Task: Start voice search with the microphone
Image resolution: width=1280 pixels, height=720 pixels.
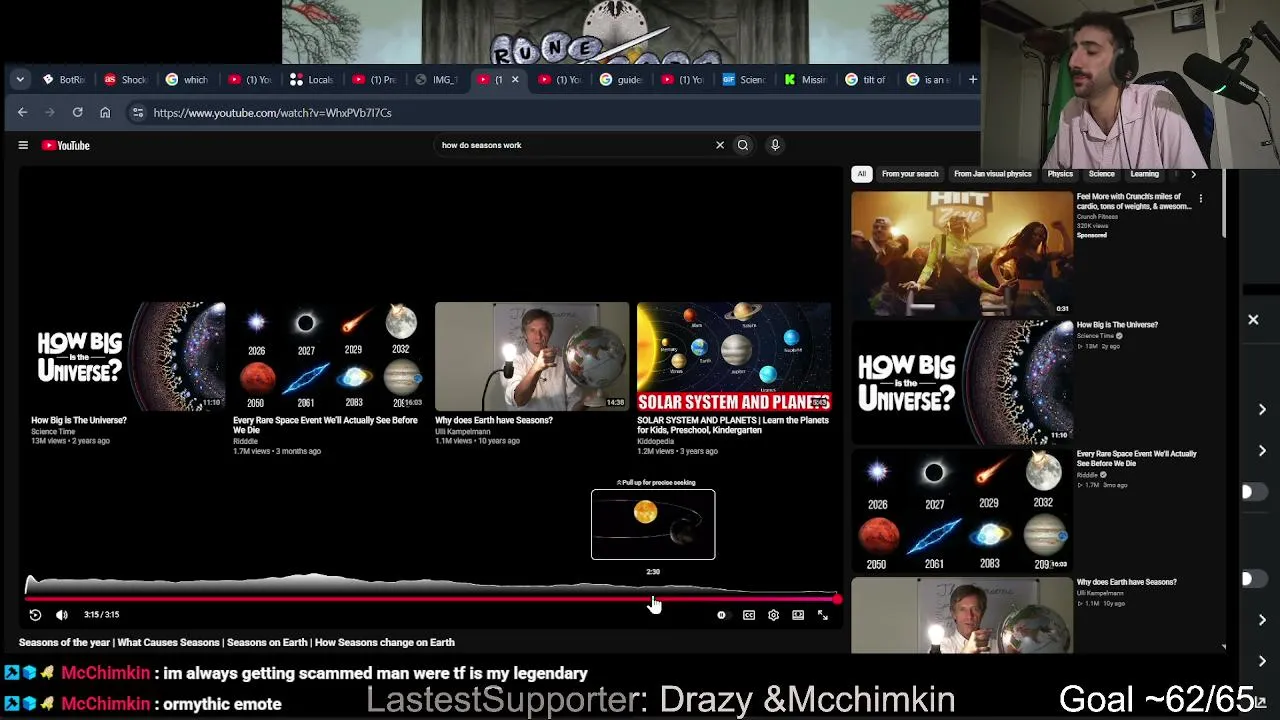Action: pyautogui.click(x=775, y=145)
